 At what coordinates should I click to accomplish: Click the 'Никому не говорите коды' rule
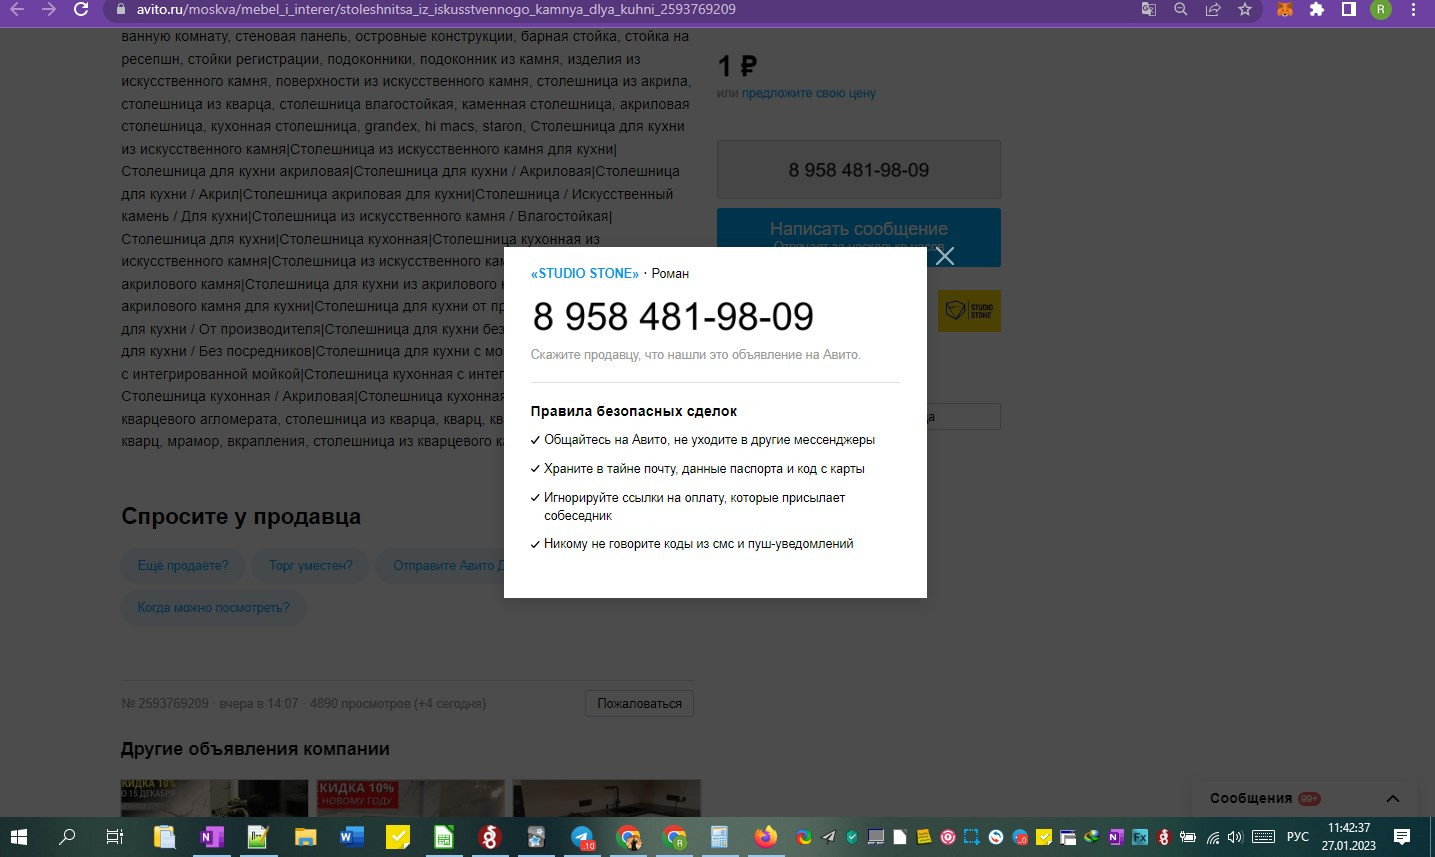coord(699,544)
